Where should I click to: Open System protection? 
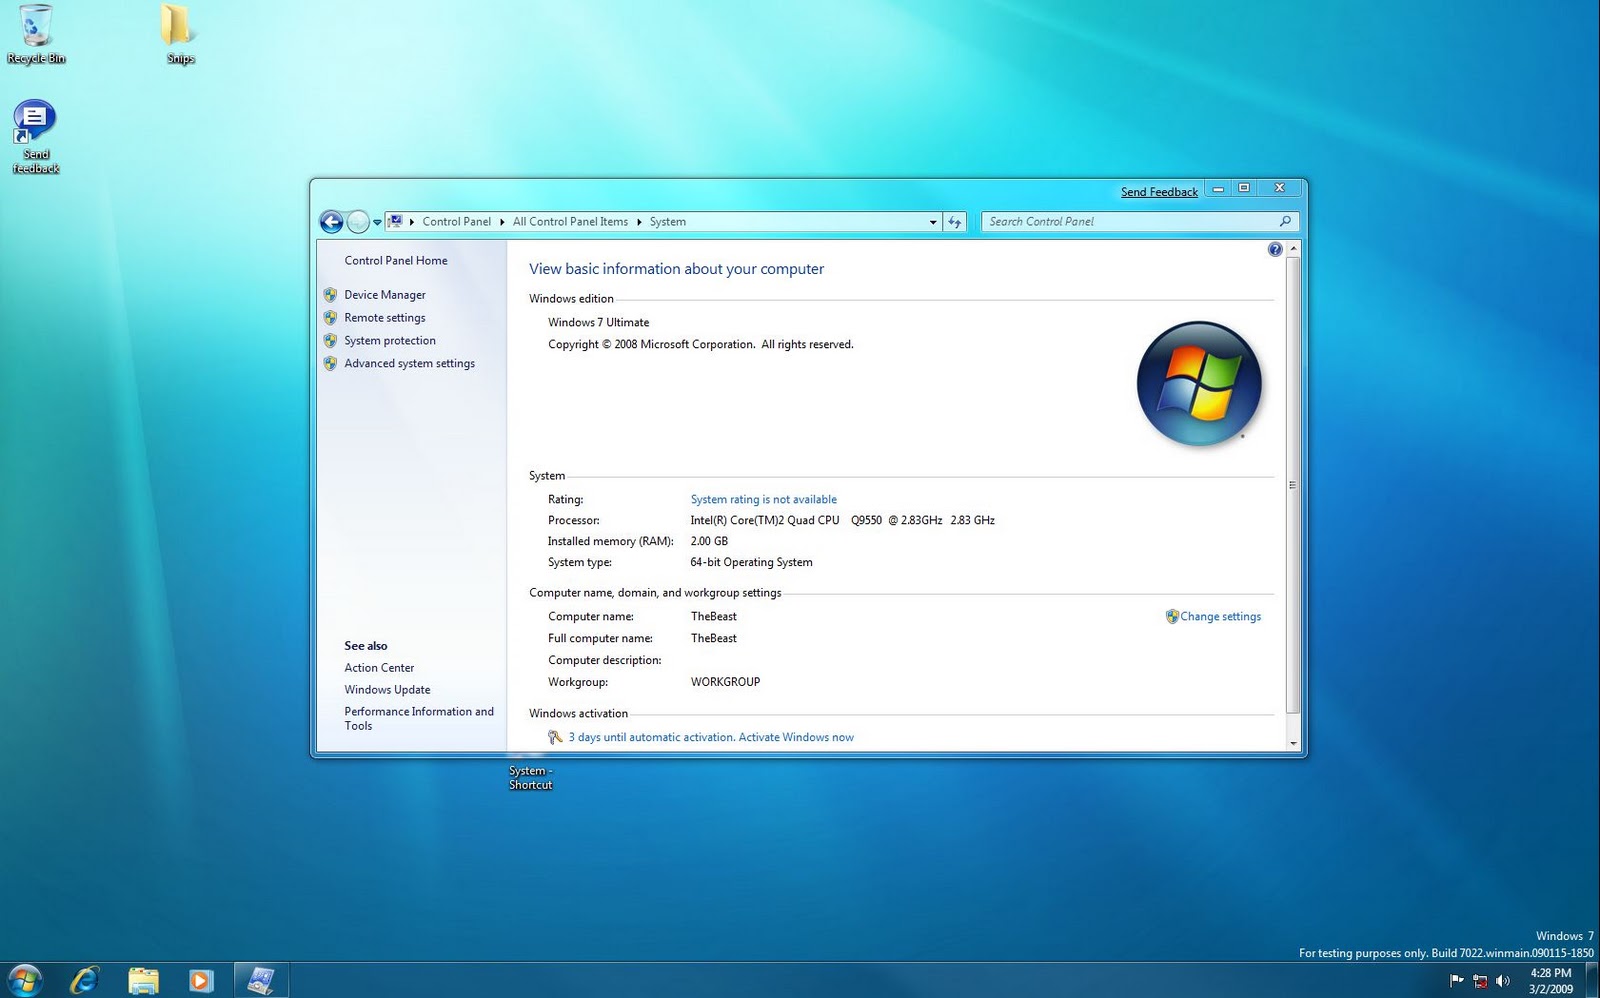pyautogui.click(x=390, y=341)
